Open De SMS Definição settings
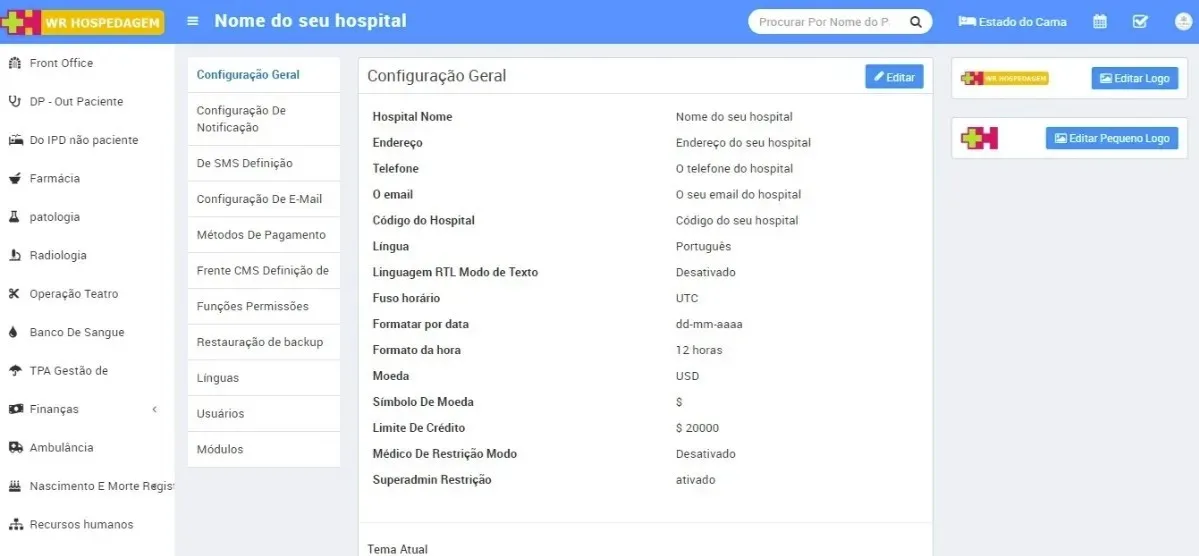Viewport: 1199px width, 556px height. pos(264,164)
